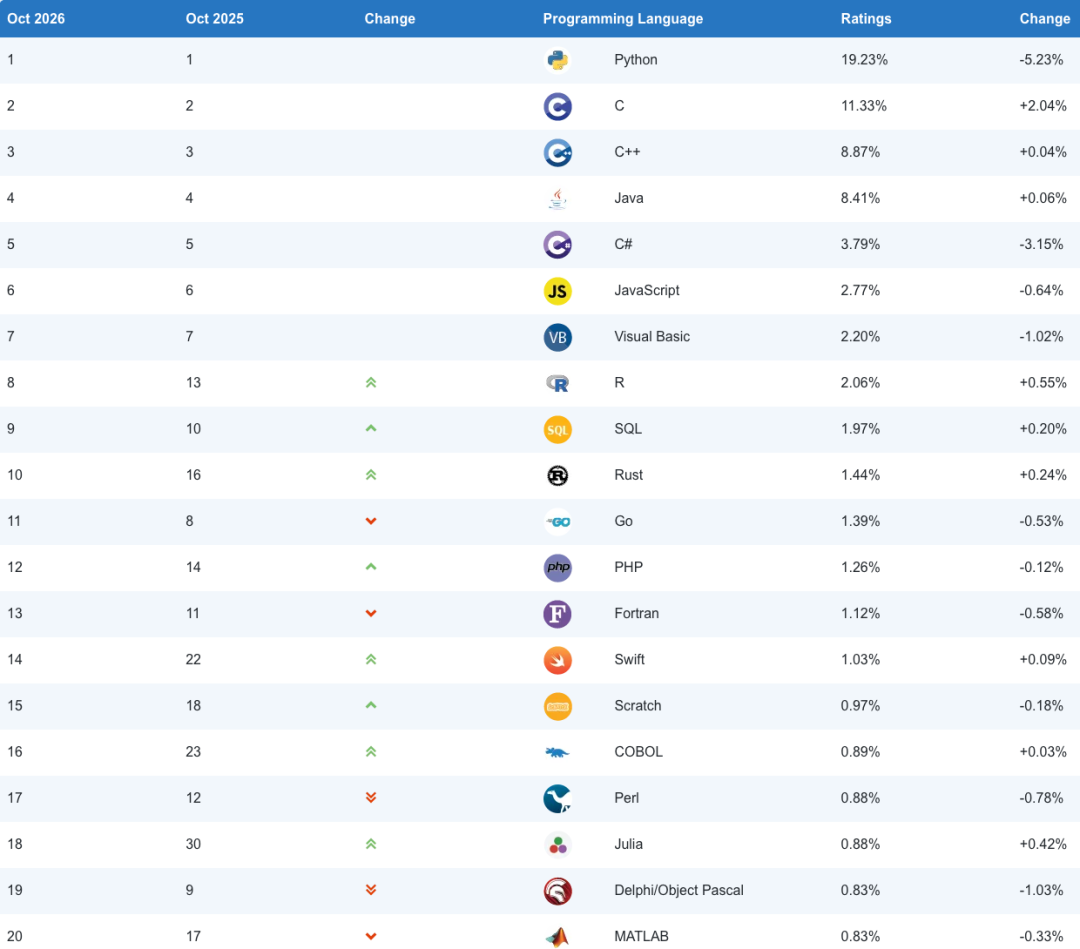This screenshot has height=949, width=1080.
Task: Select the C language logo
Action: 557,106
